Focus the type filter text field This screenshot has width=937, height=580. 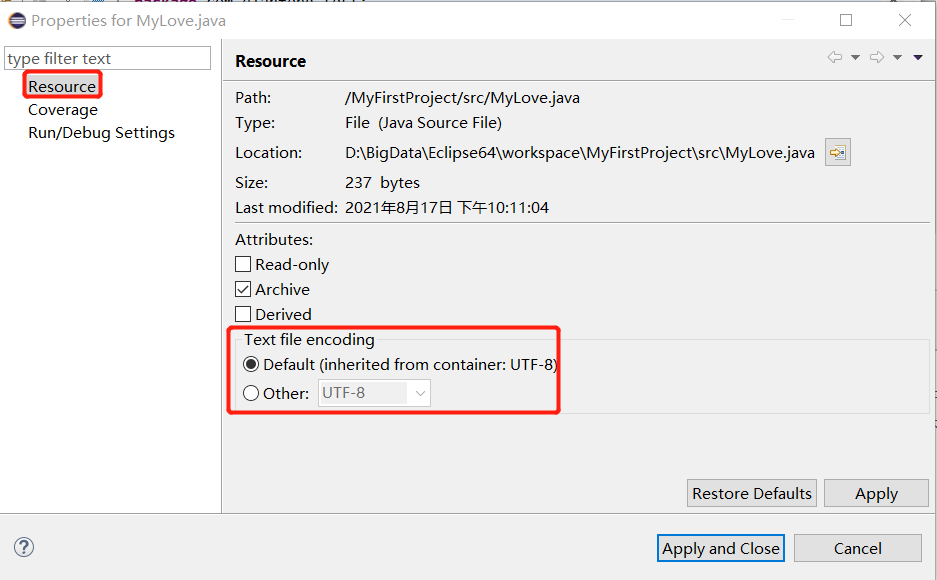[x=108, y=59]
